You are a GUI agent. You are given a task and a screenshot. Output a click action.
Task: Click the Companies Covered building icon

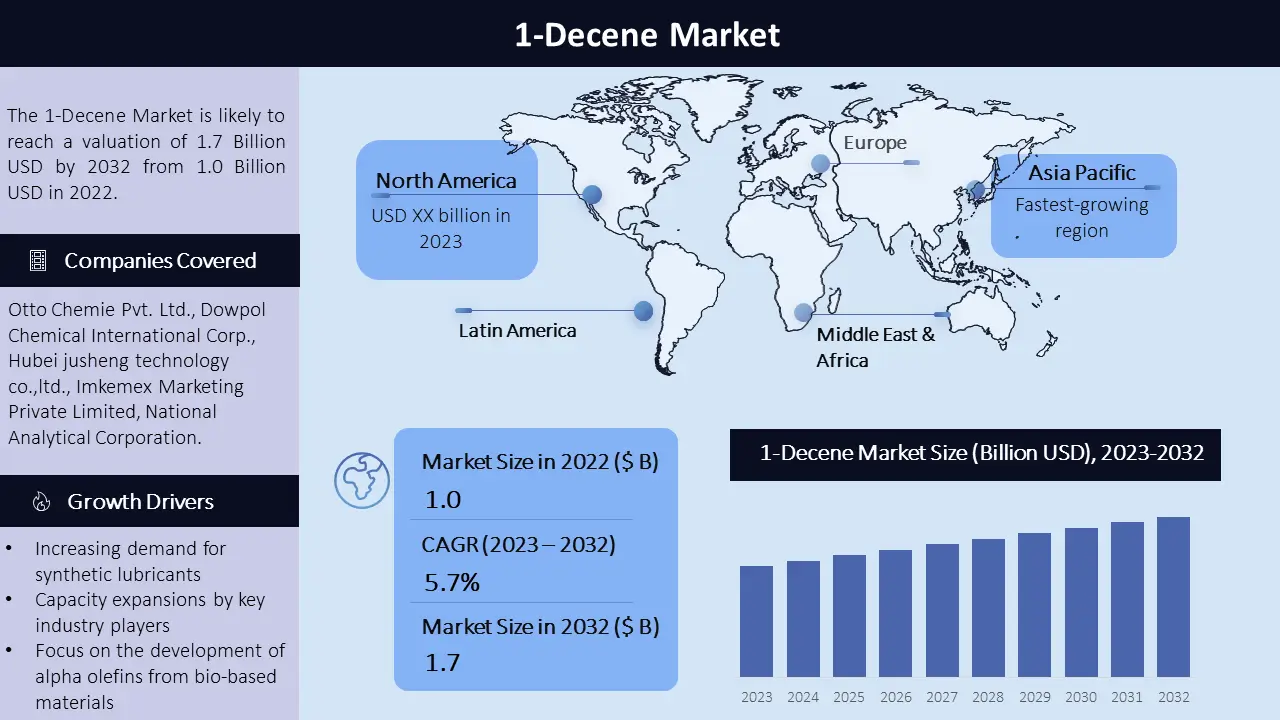[x=38, y=261]
